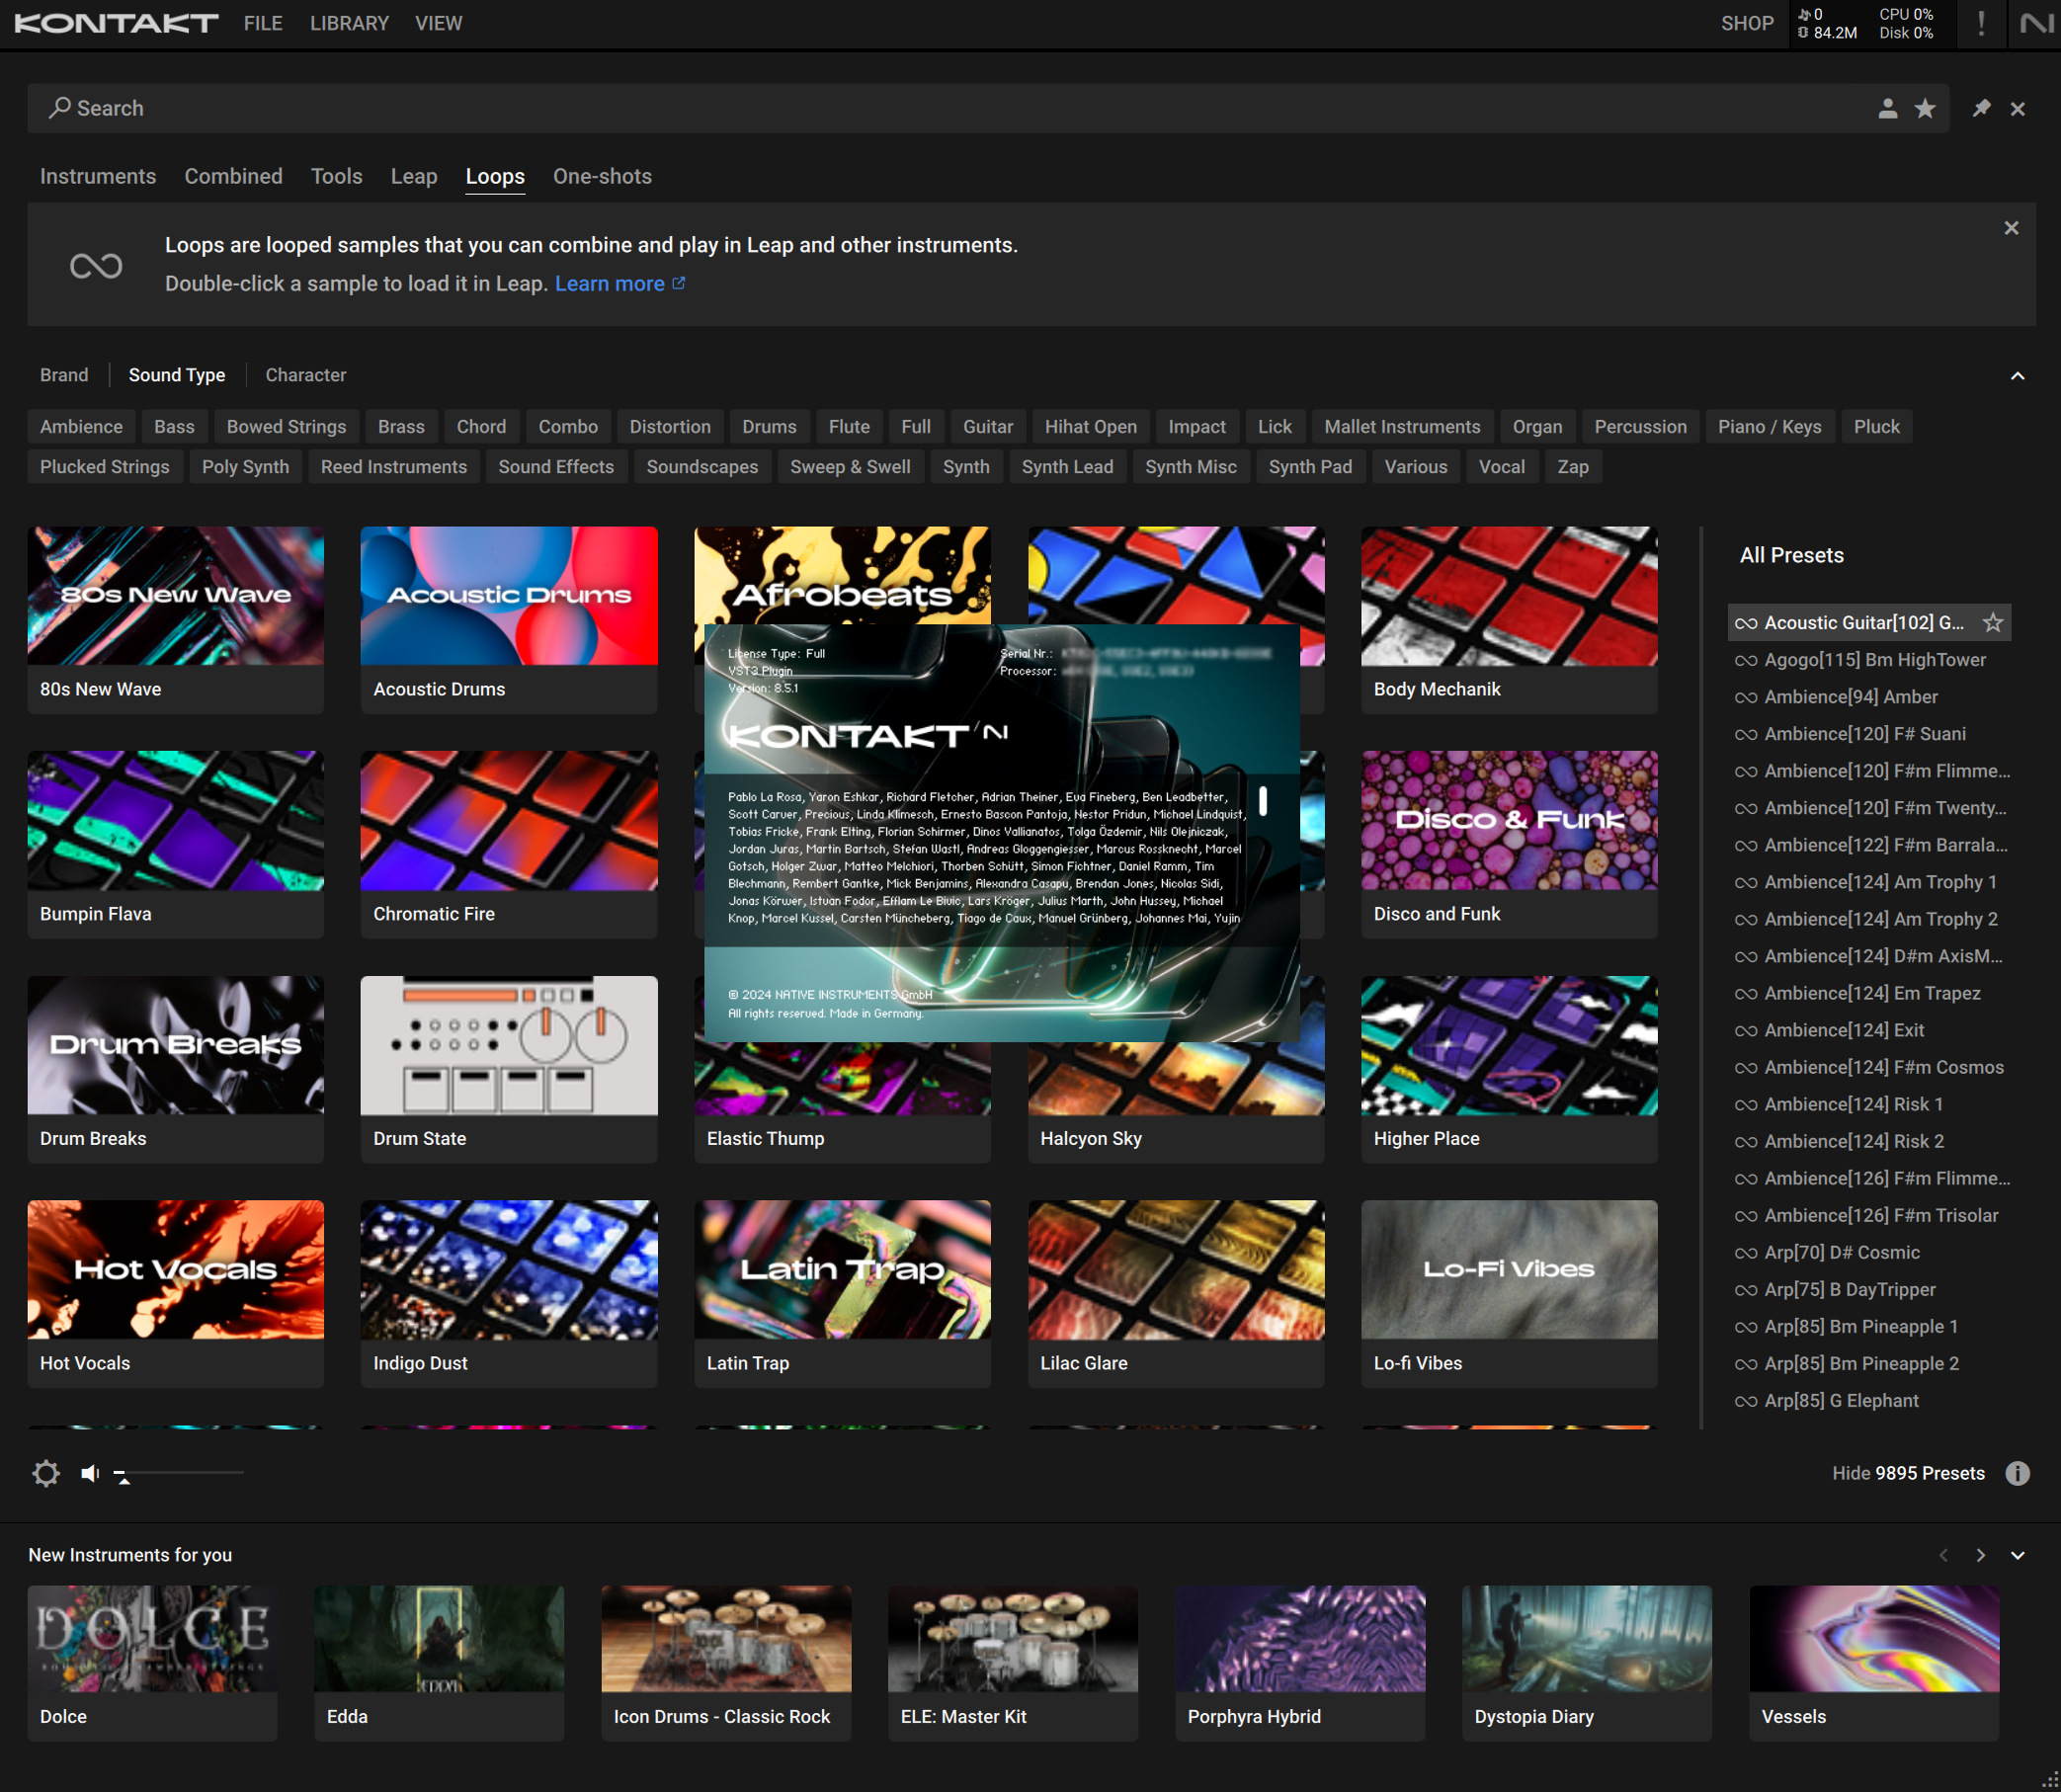The image size is (2061, 1792).
Task: Open the Acoustic Drums library tile
Action: 509,620
